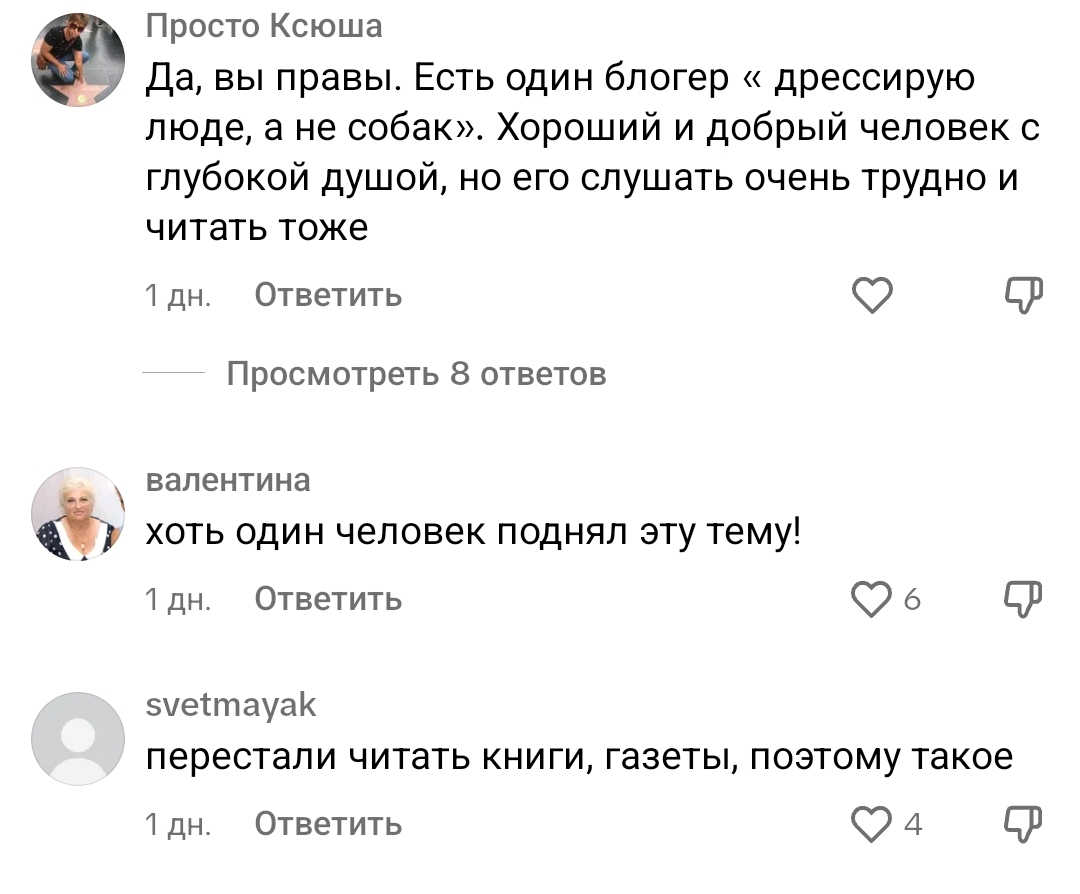Reply to svetmayak's comment
Screen dimensions: 1080x894
click(328, 823)
